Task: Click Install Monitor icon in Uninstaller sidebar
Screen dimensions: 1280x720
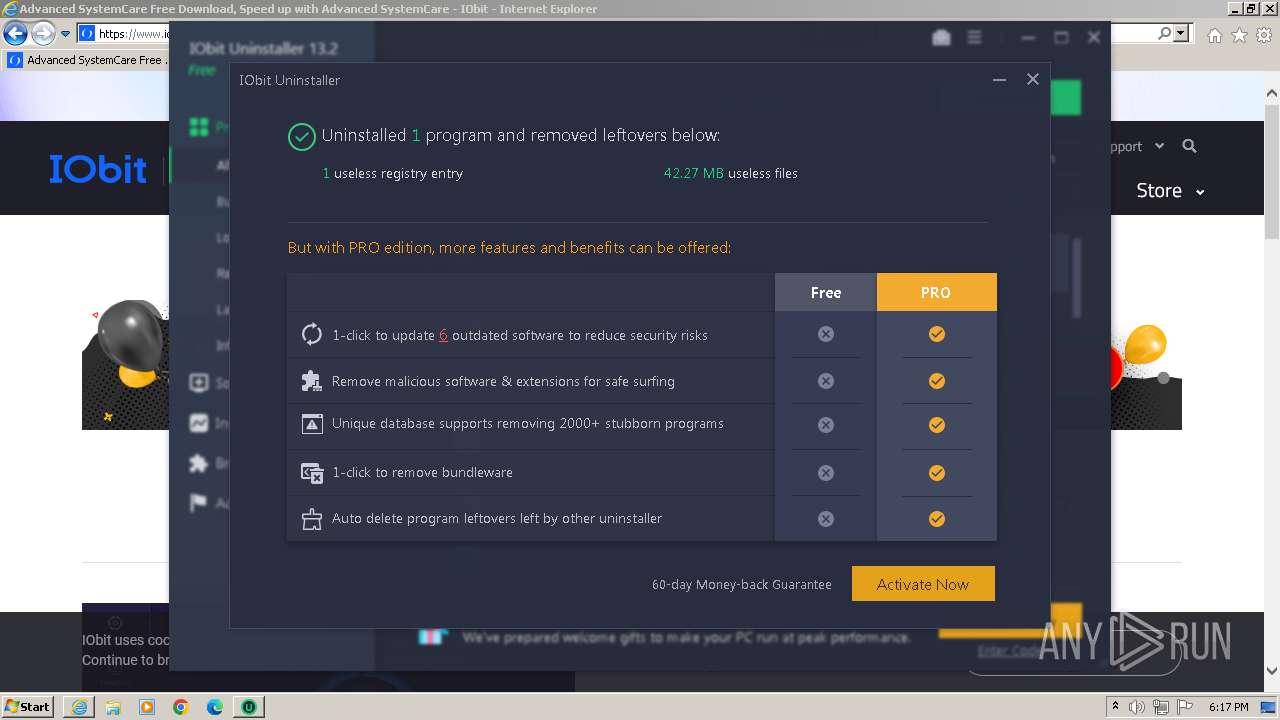Action: (x=199, y=423)
